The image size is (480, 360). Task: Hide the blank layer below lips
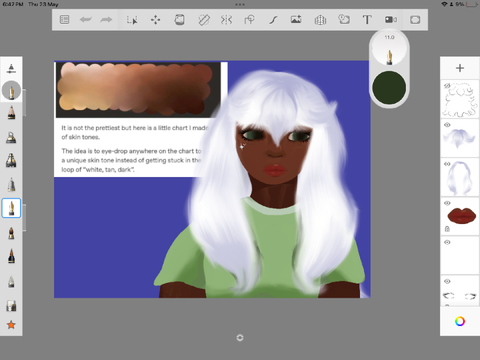[447, 242]
